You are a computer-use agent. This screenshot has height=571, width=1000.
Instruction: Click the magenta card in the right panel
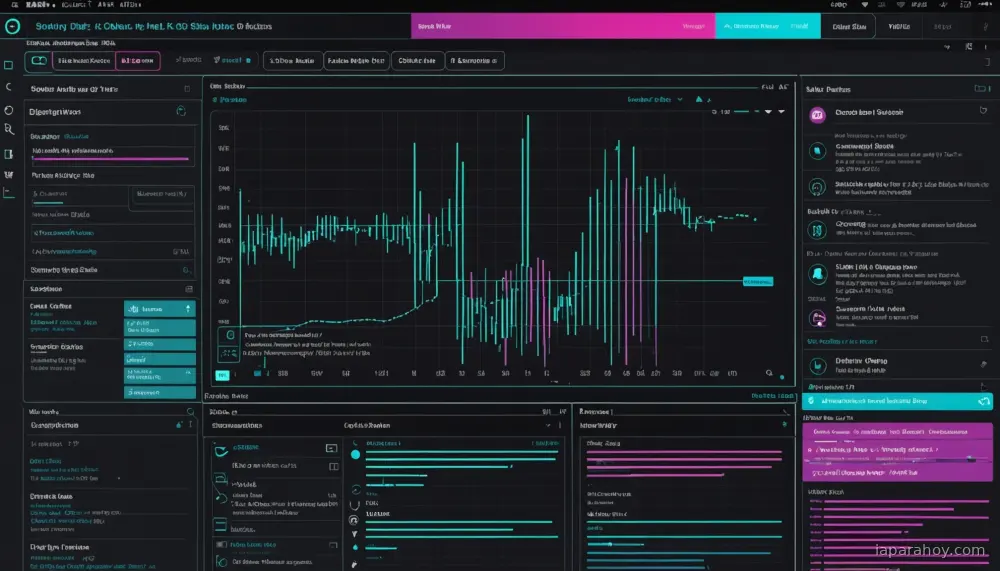pos(897,452)
